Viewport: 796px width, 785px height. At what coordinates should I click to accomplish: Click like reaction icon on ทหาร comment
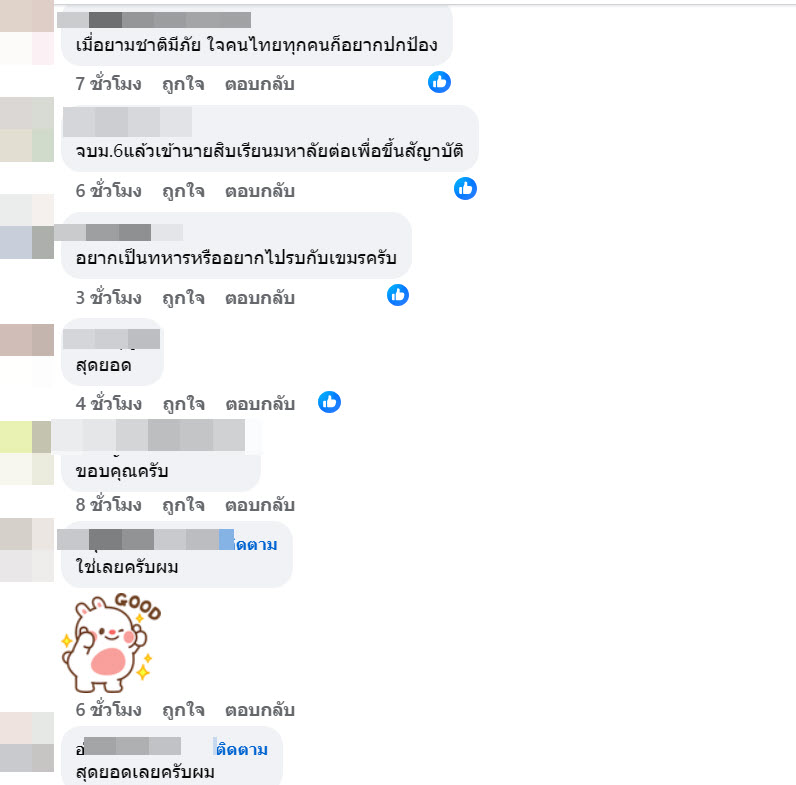coord(397,295)
